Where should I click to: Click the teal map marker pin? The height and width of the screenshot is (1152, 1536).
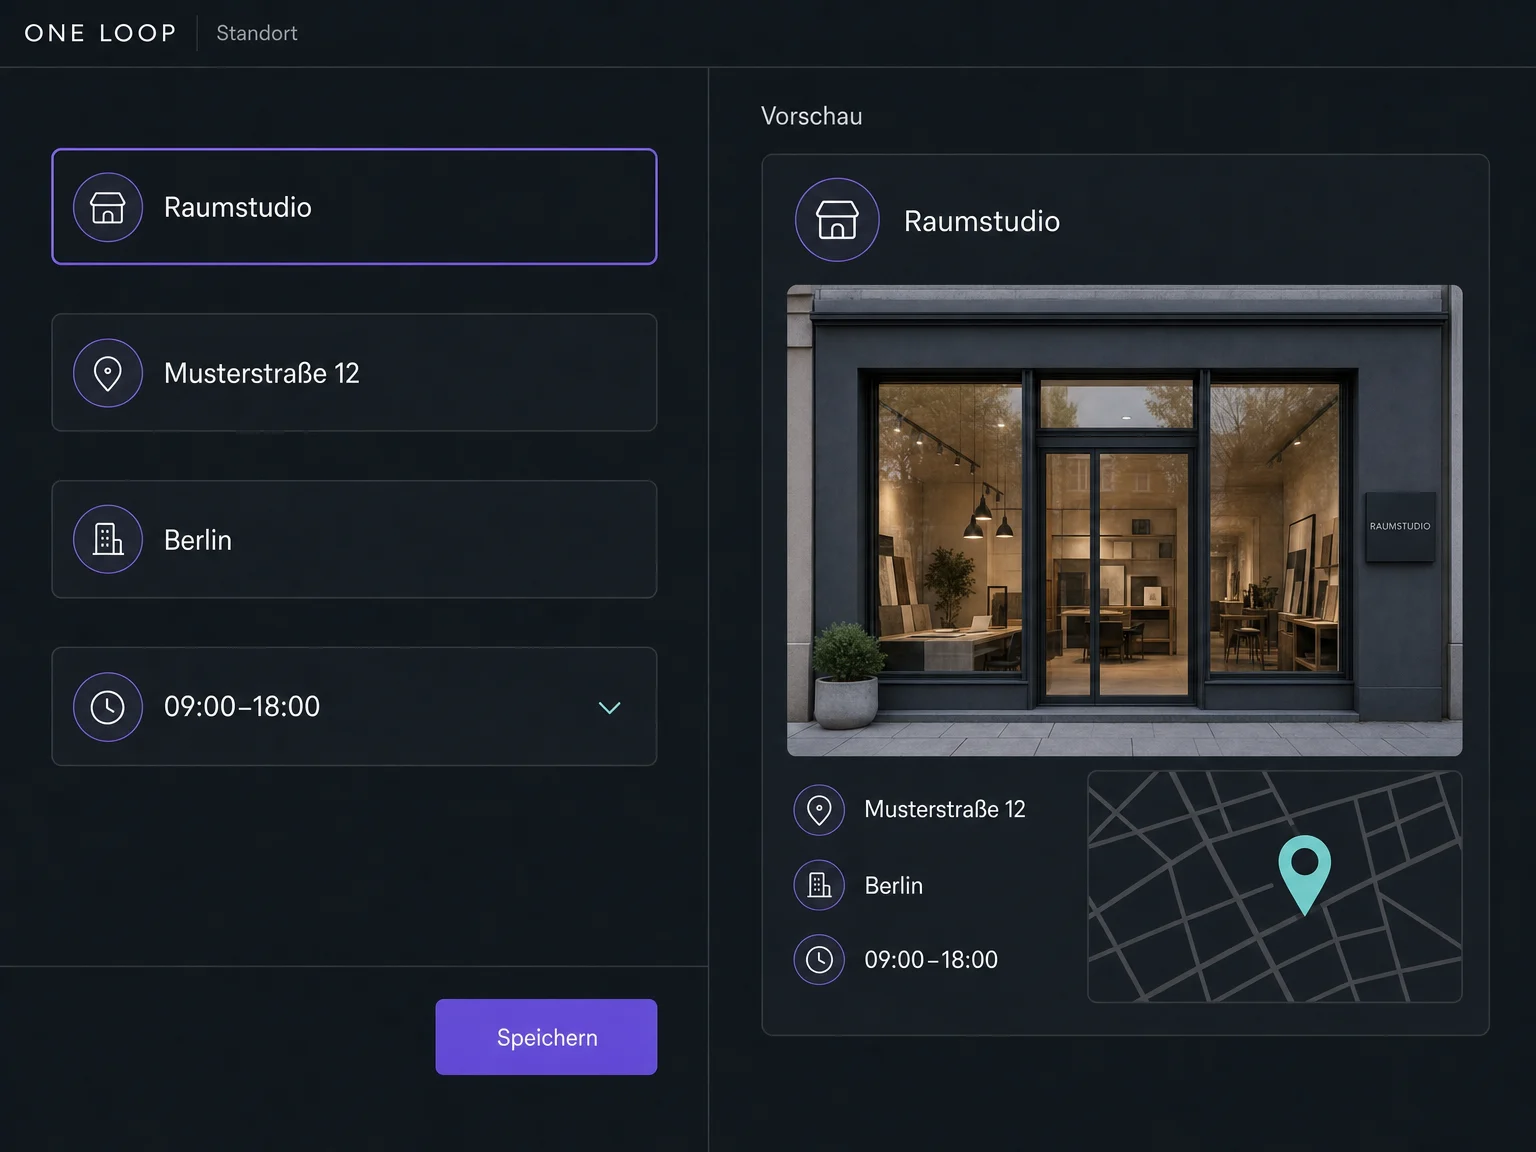click(1305, 875)
